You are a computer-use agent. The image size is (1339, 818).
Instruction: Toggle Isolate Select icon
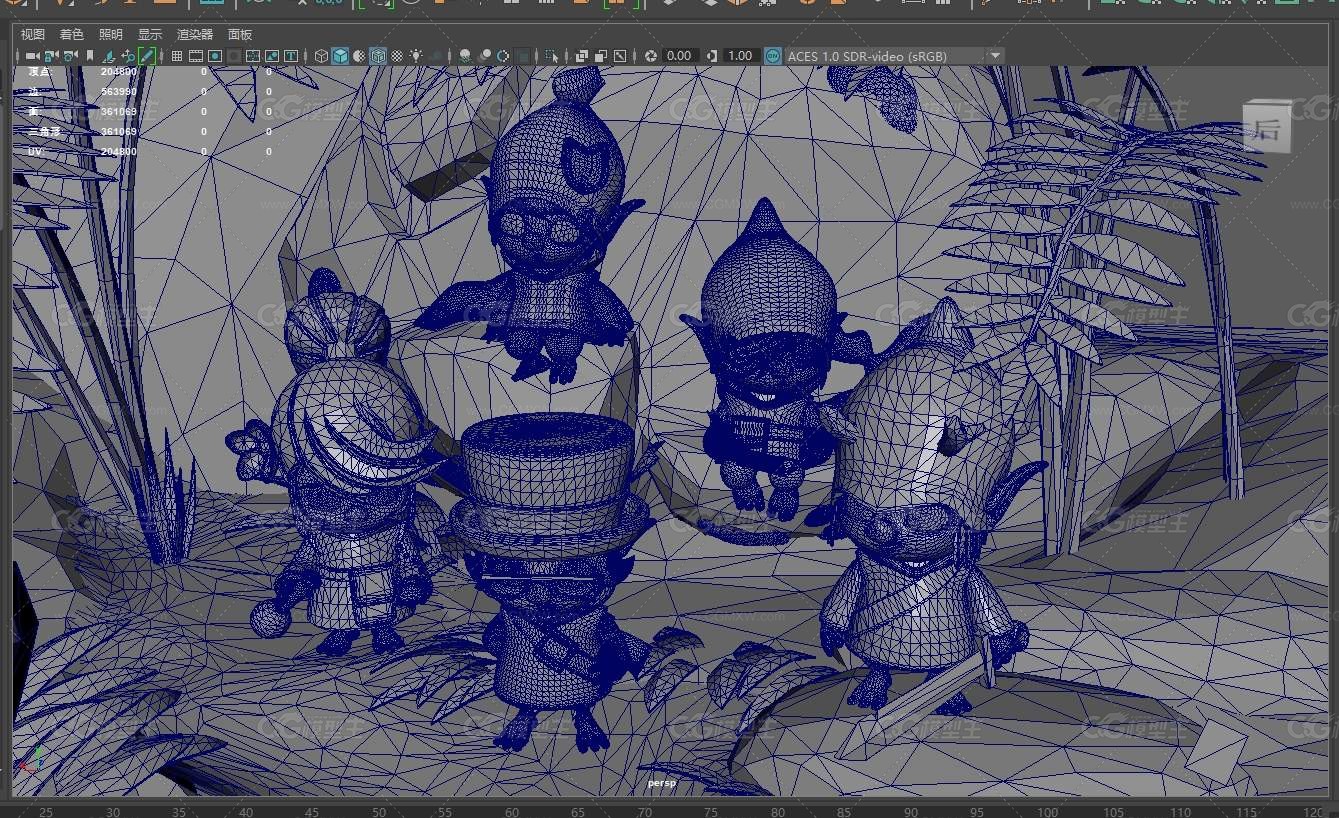coord(551,56)
